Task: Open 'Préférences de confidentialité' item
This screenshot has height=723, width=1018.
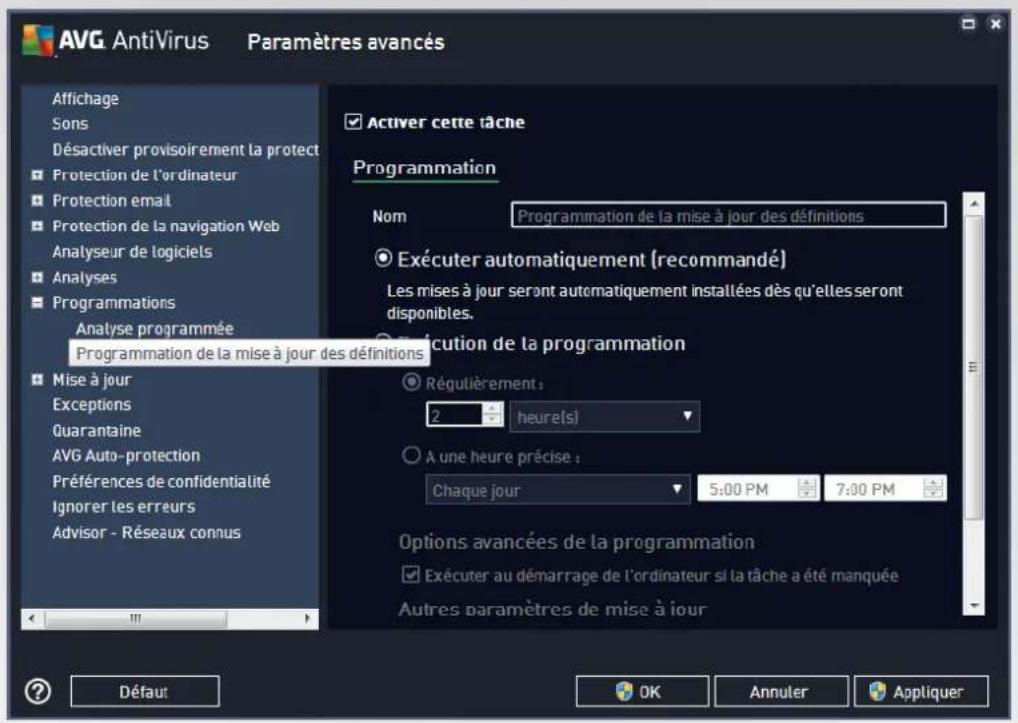Action: click(161, 481)
